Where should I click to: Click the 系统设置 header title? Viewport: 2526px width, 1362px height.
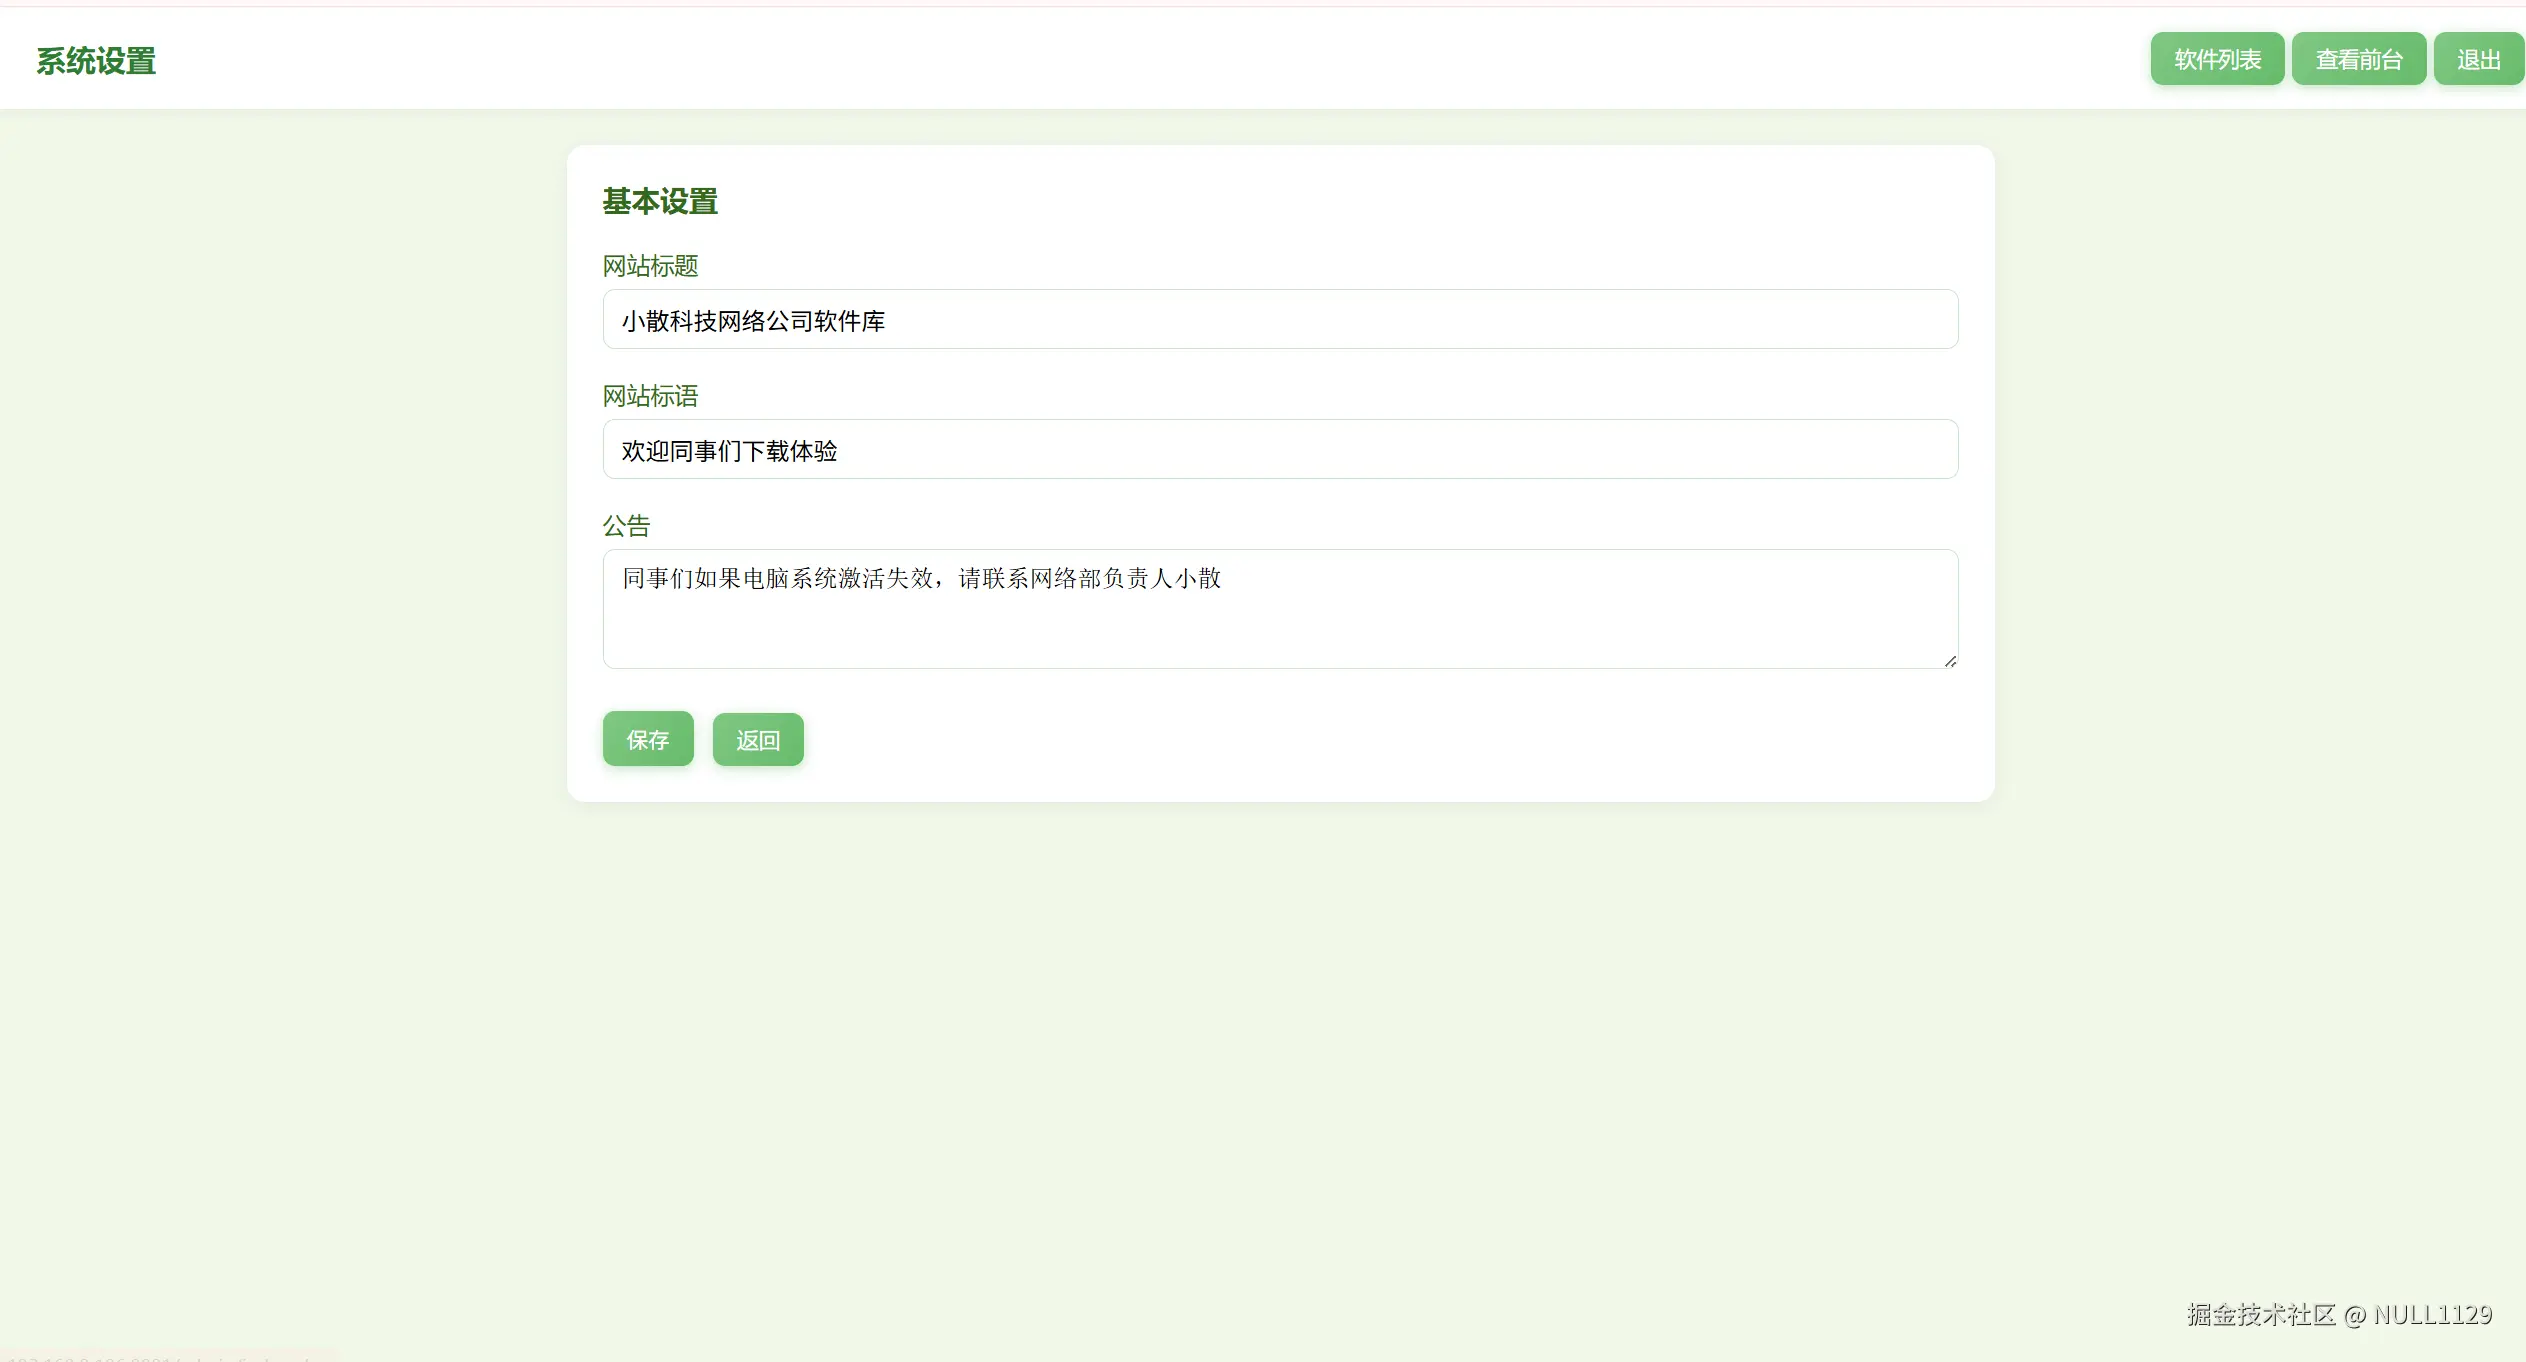click(x=96, y=61)
